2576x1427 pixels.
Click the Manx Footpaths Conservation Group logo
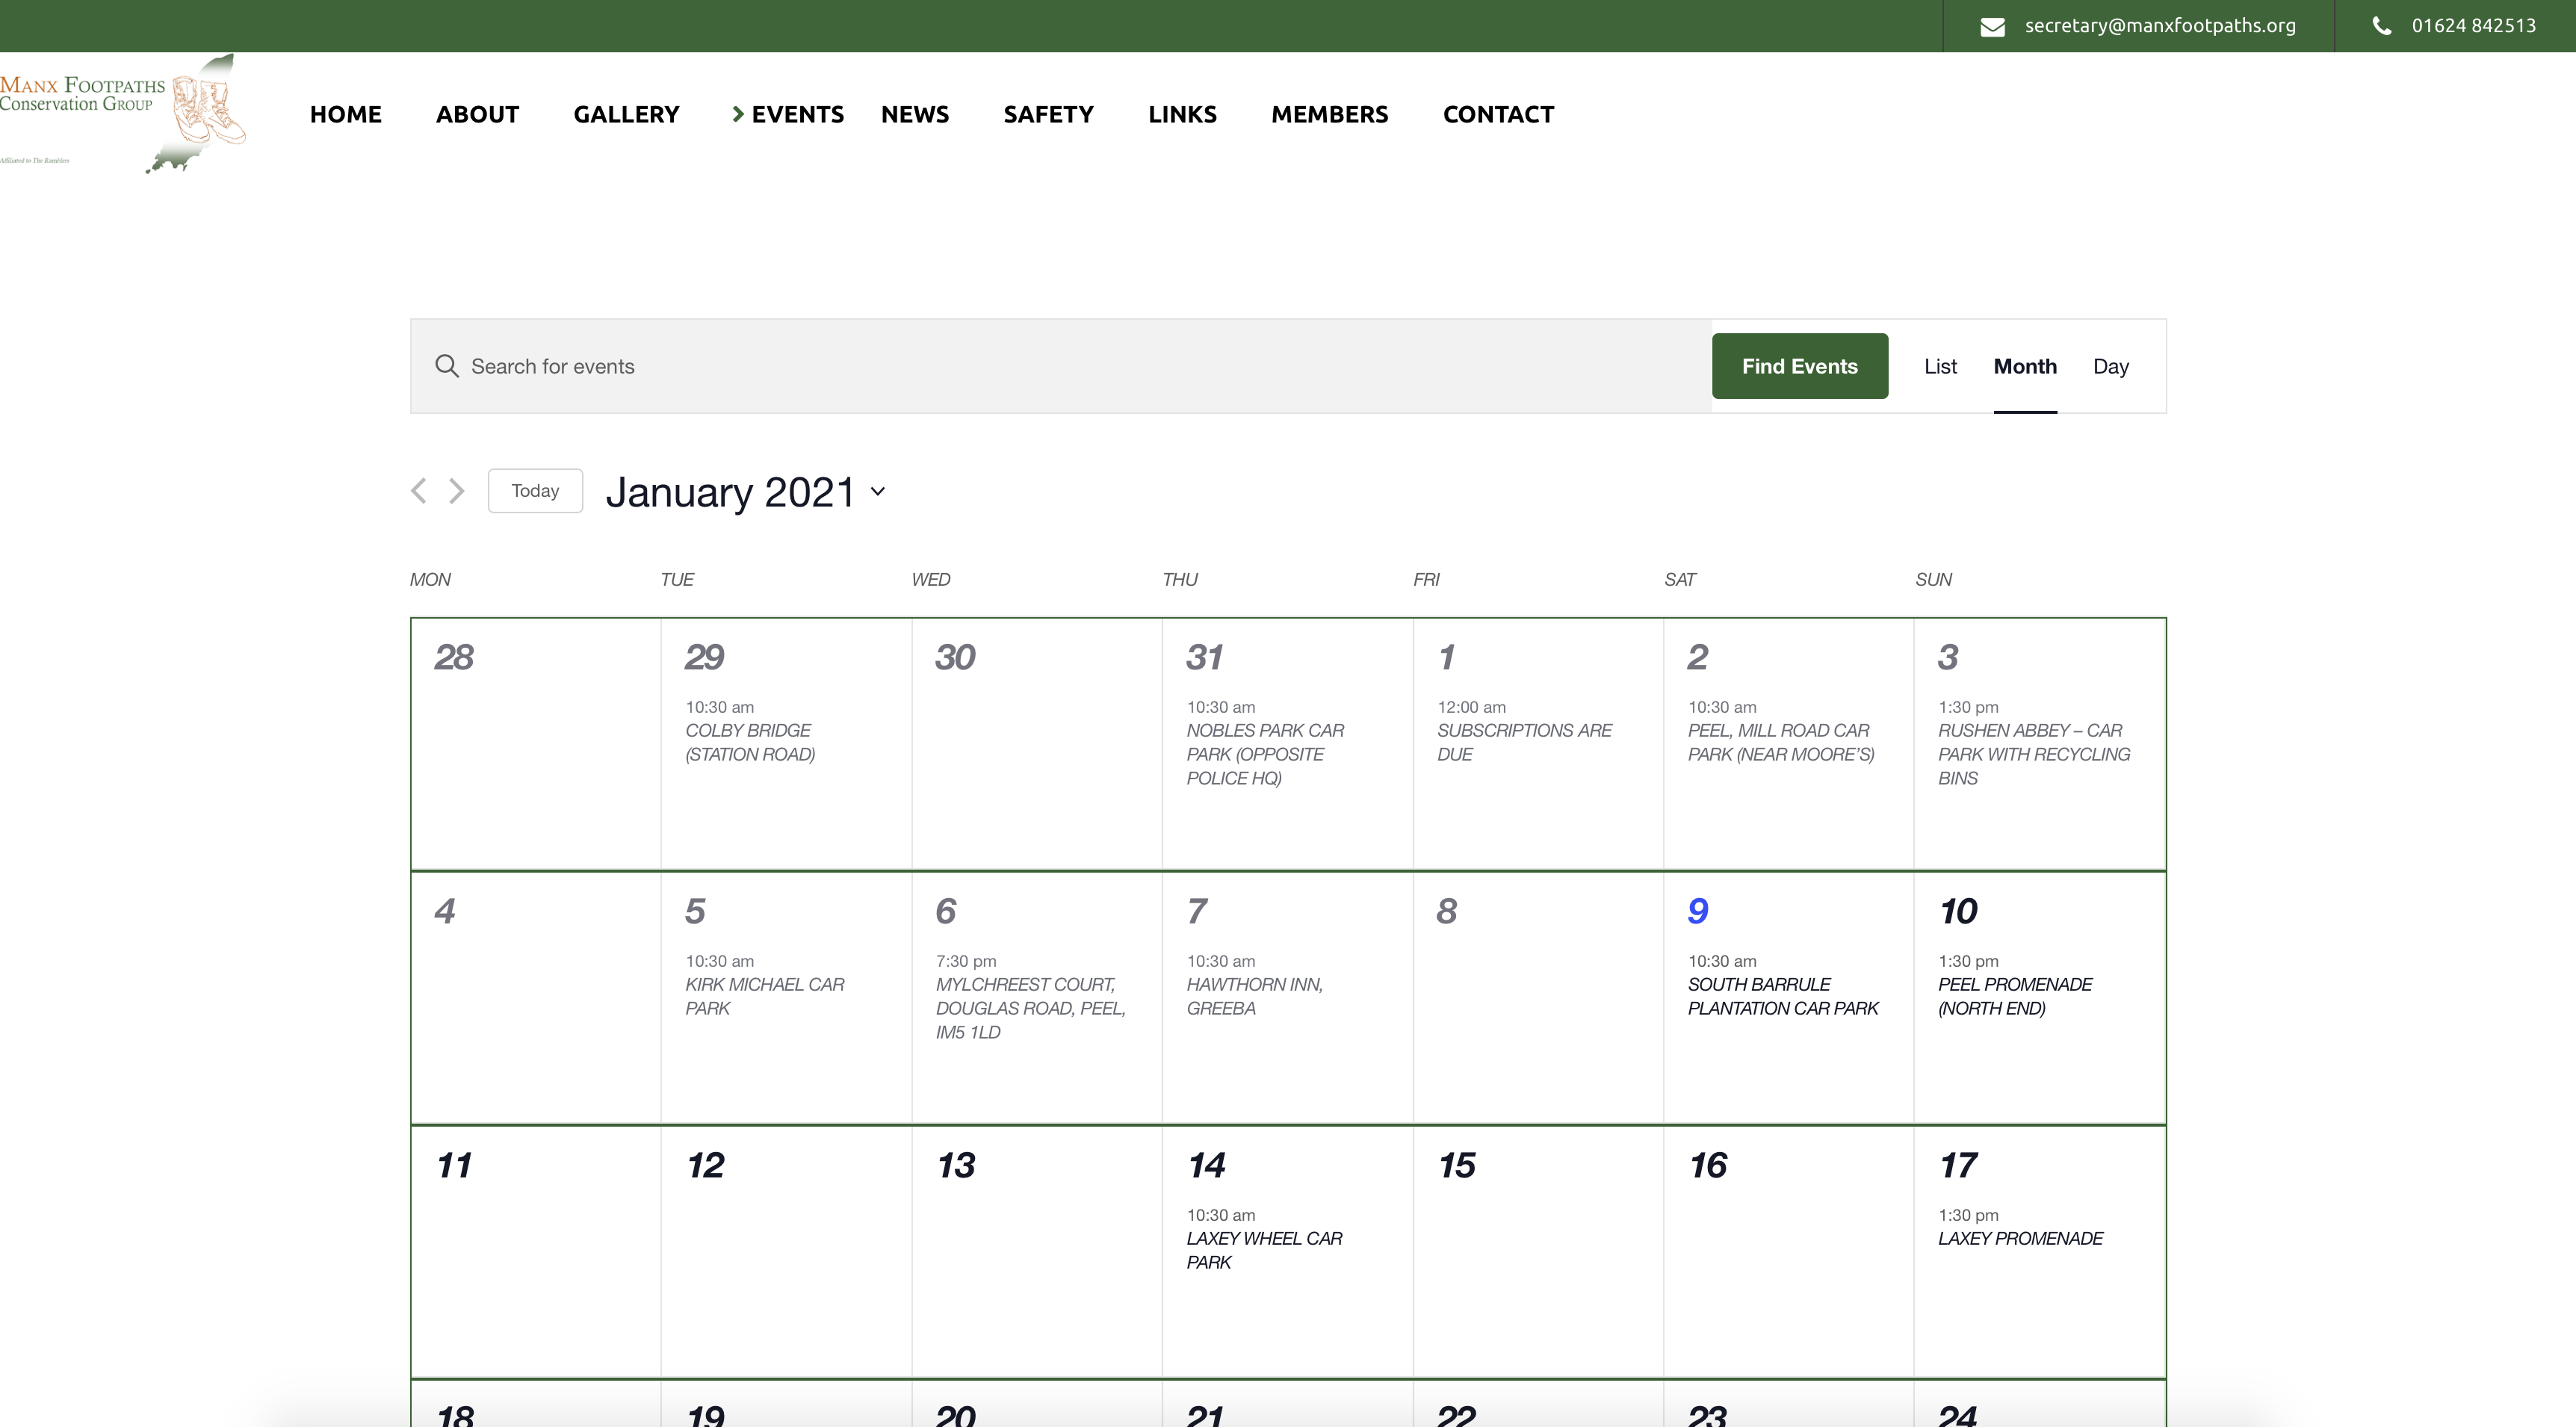click(122, 114)
